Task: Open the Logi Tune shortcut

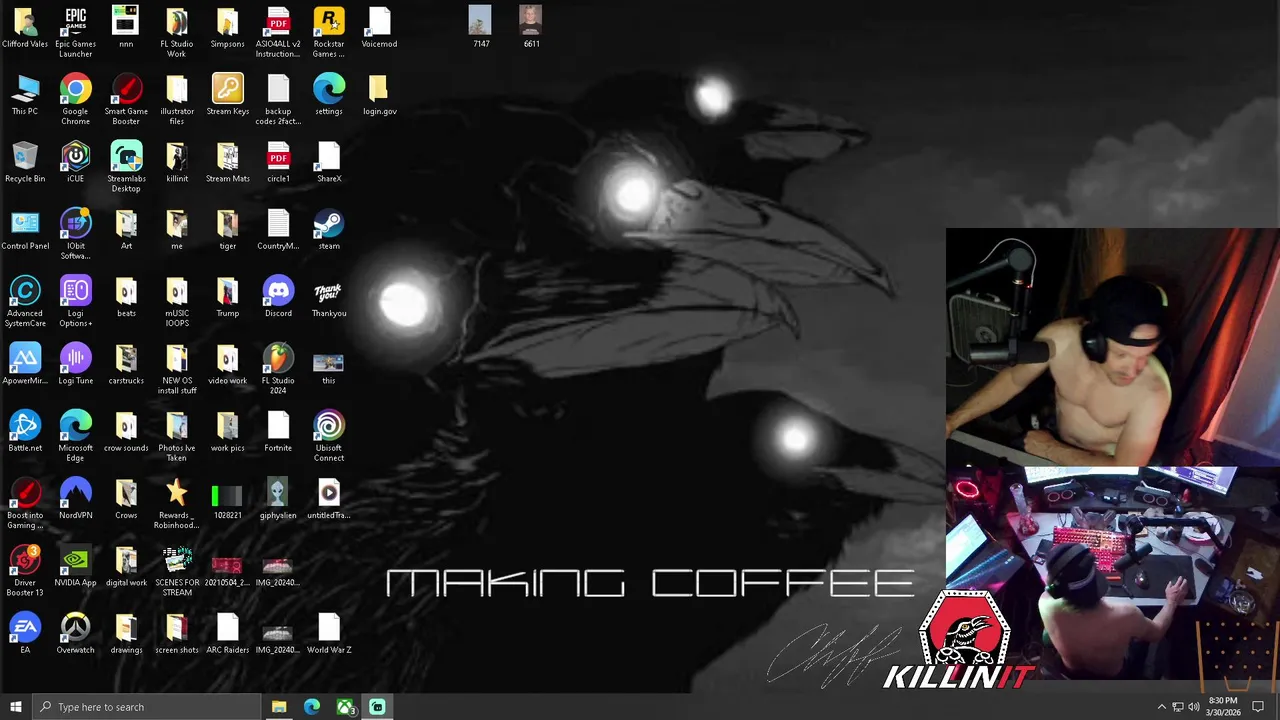Action: coord(75,364)
